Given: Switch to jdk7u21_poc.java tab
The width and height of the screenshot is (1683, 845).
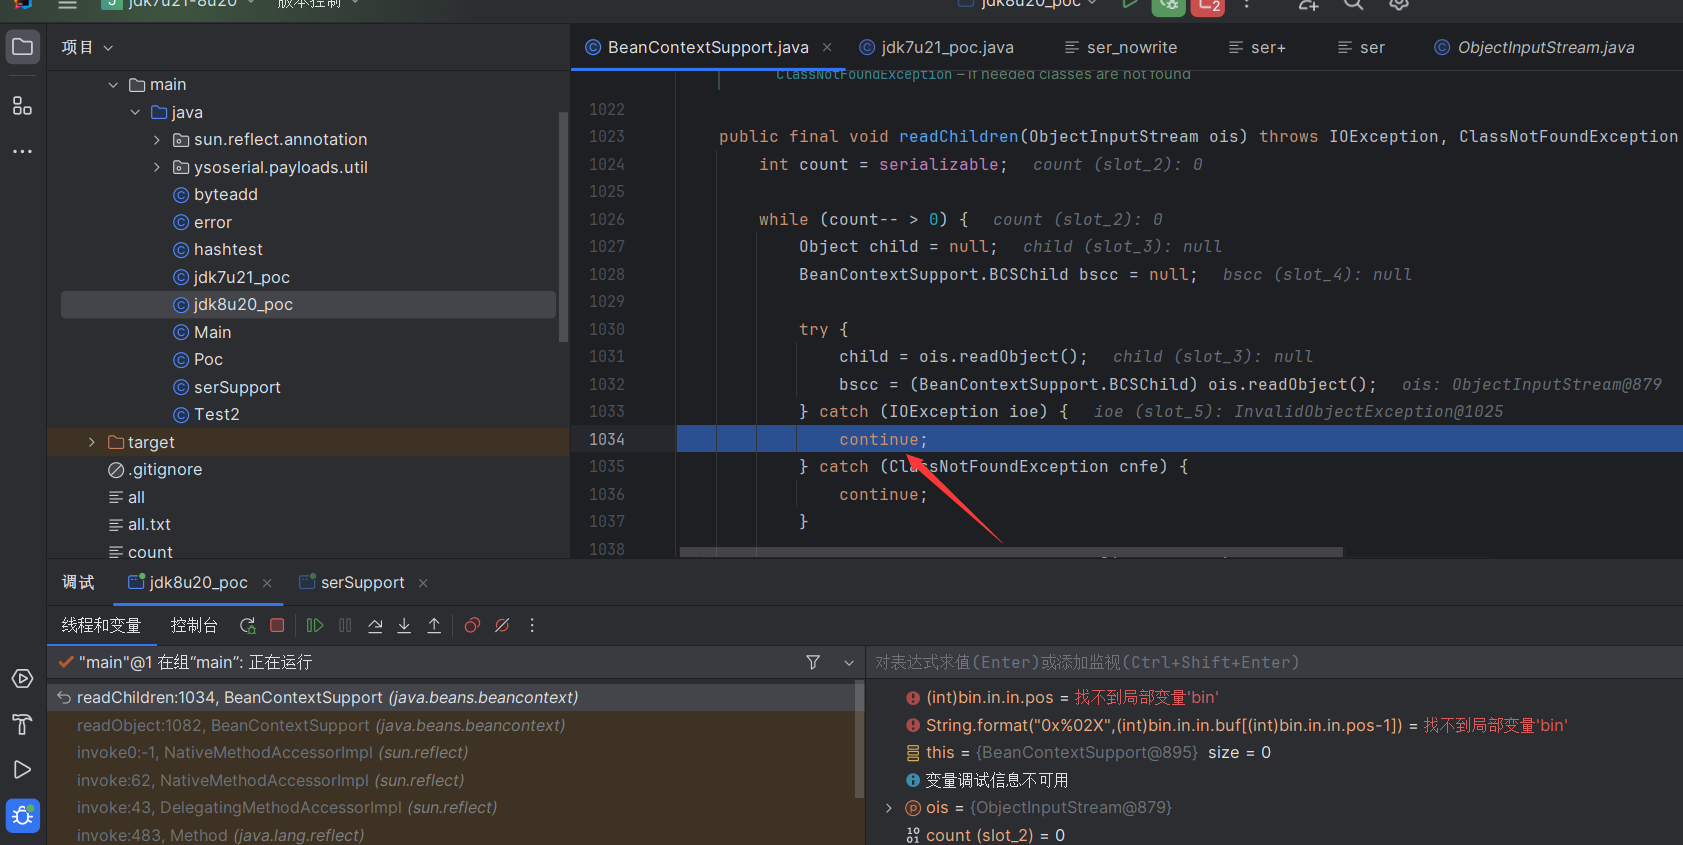Looking at the screenshot, I should (936, 47).
